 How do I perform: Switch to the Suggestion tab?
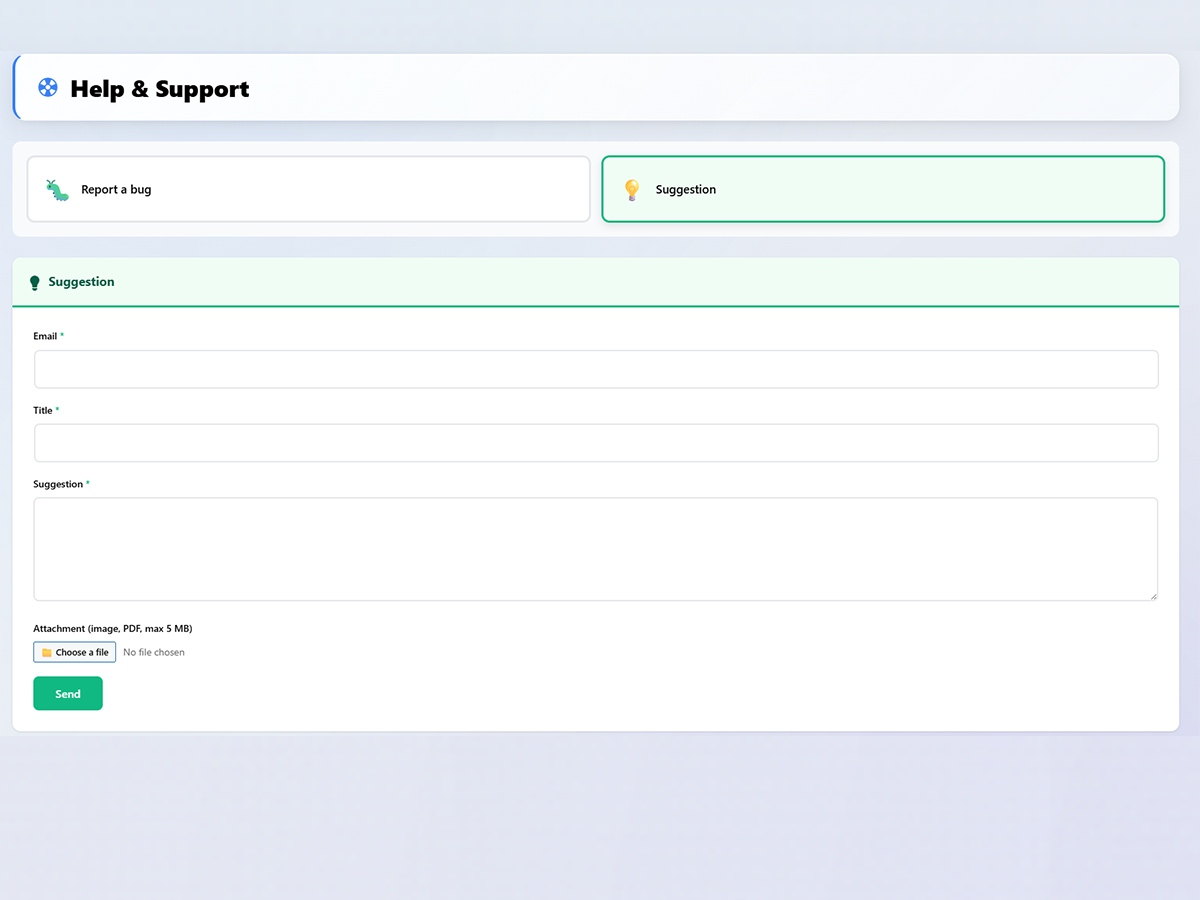point(883,189)
